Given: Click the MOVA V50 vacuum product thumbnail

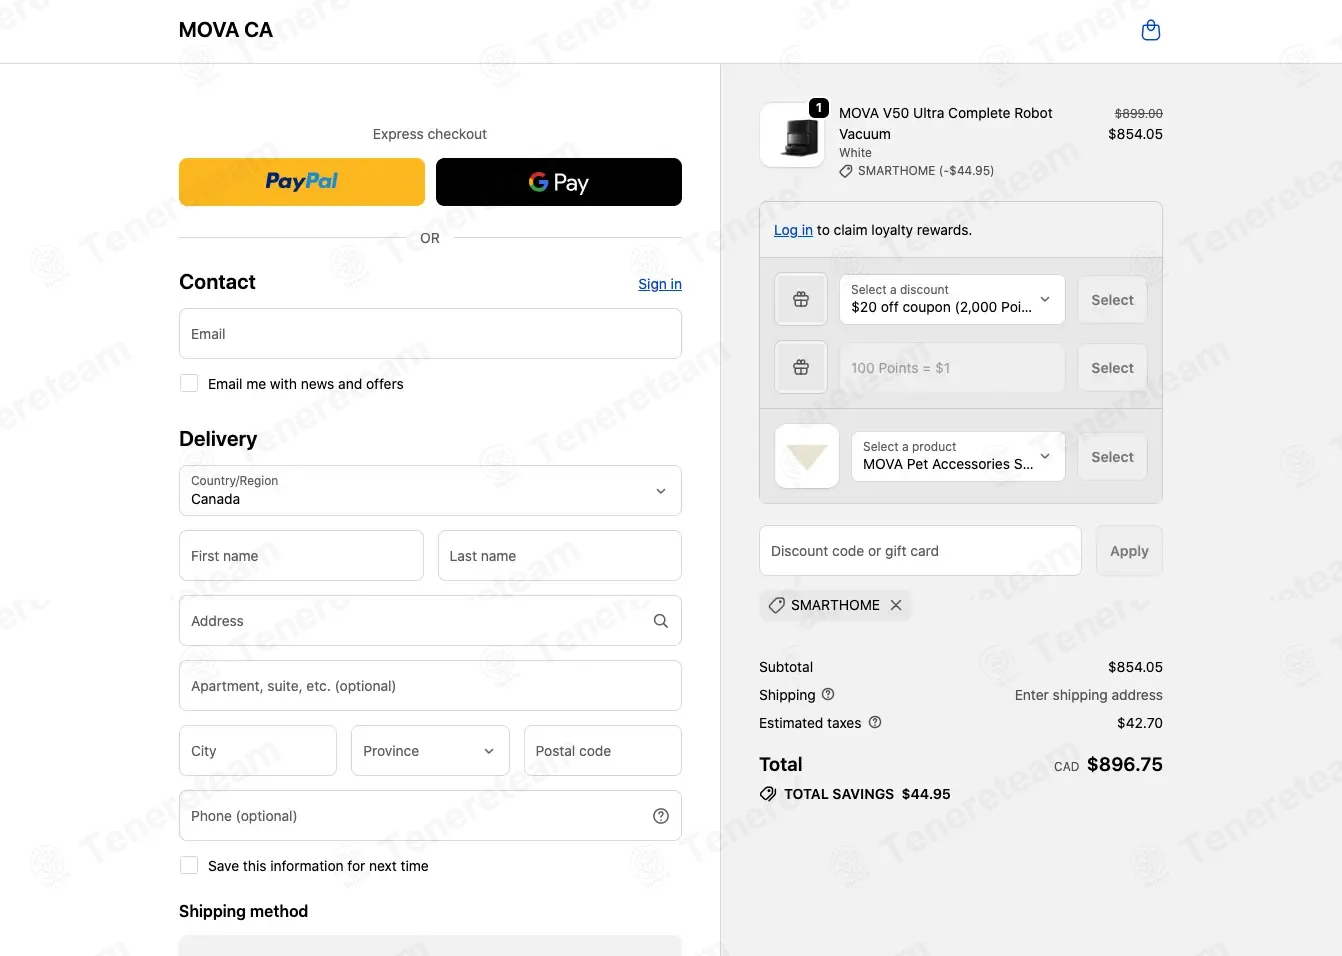Looking at the screenshot, I should (x=793, y=135).
